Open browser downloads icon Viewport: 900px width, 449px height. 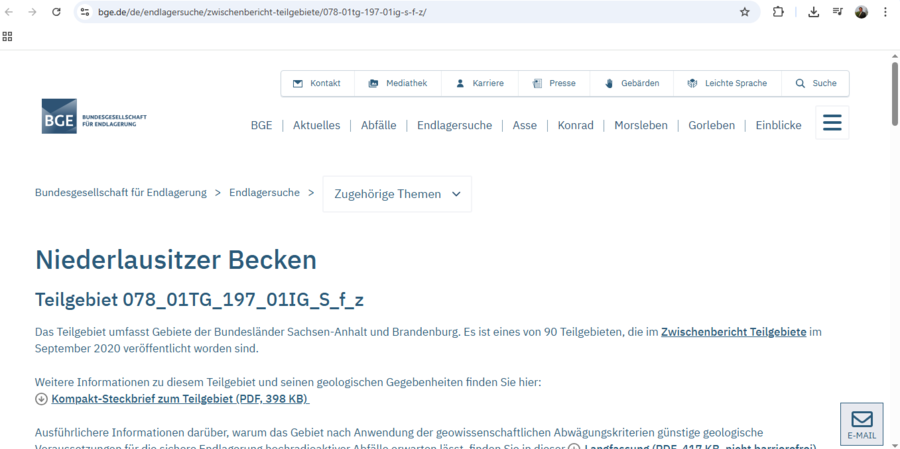pyautogui.click(x=813, y=12)
